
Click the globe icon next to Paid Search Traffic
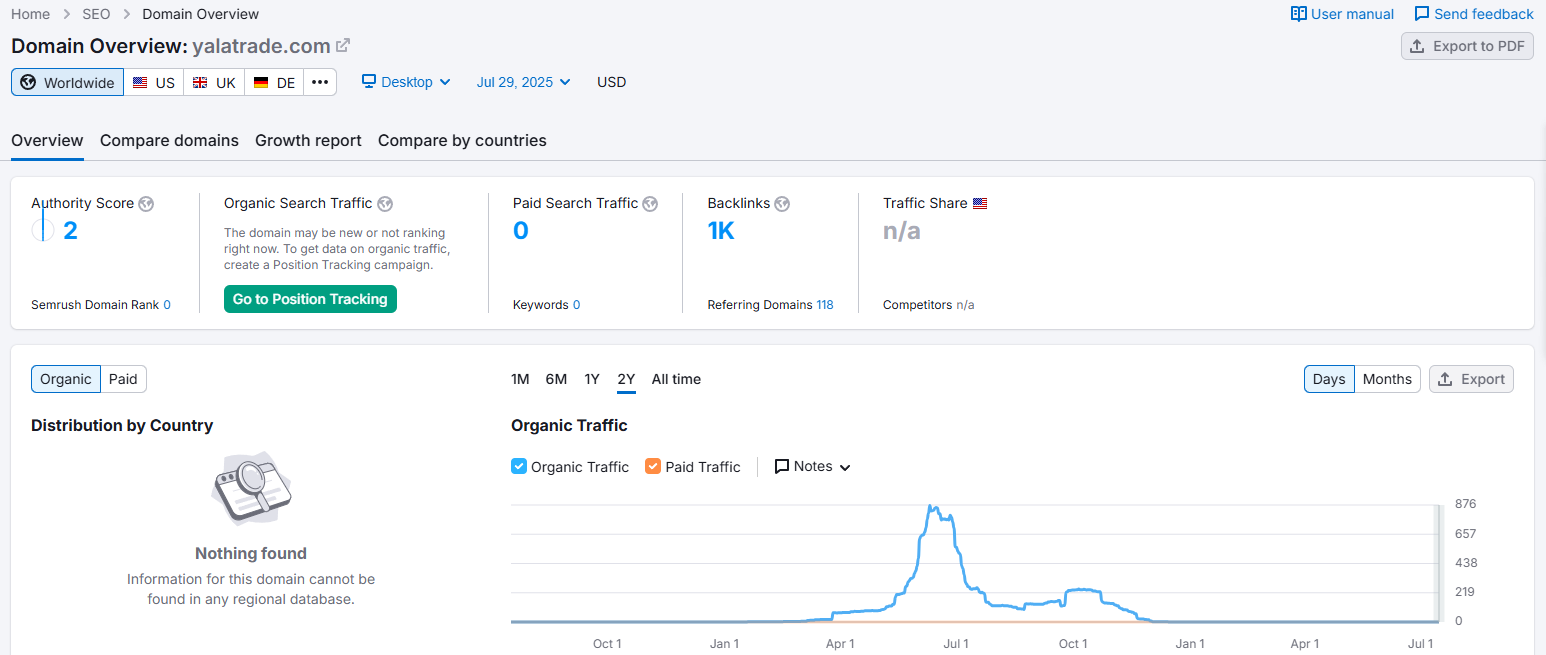click(x=650, y=204)
